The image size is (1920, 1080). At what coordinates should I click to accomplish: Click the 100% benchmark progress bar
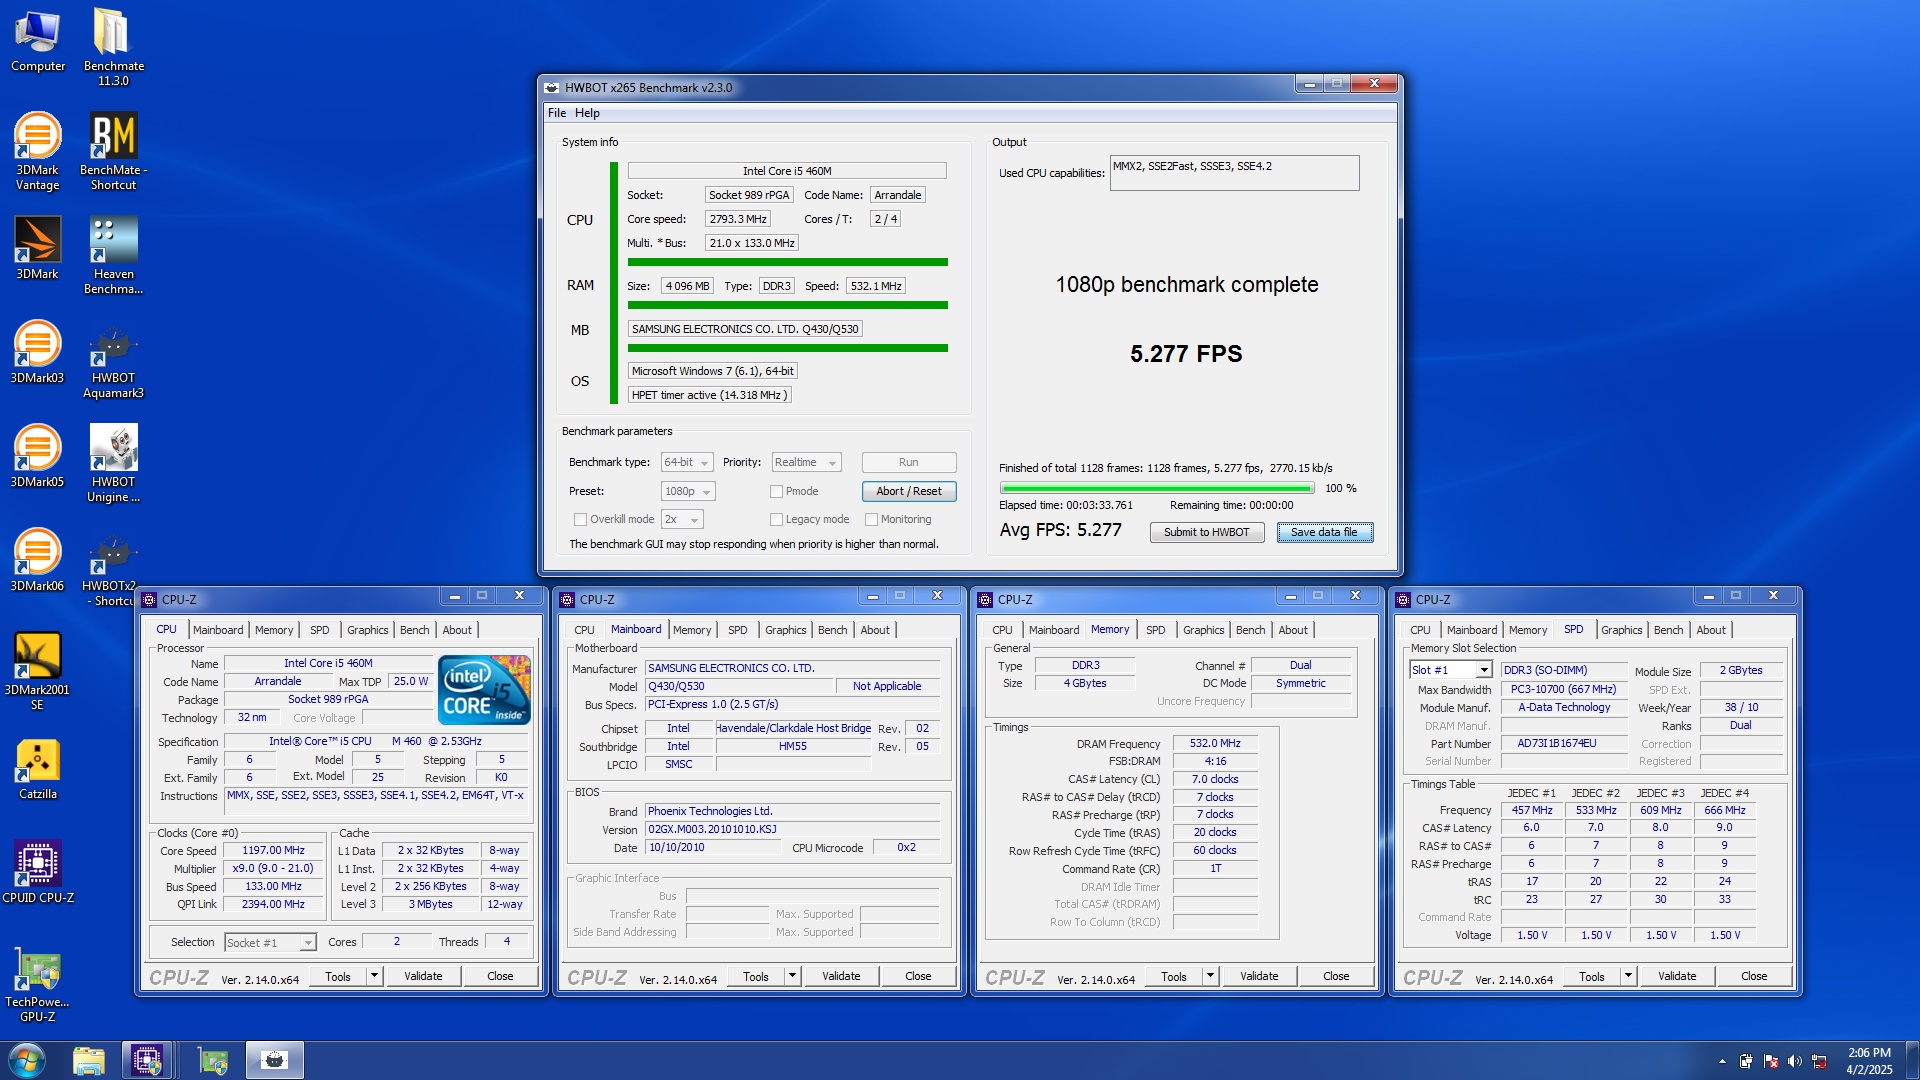coord(1157,488)
